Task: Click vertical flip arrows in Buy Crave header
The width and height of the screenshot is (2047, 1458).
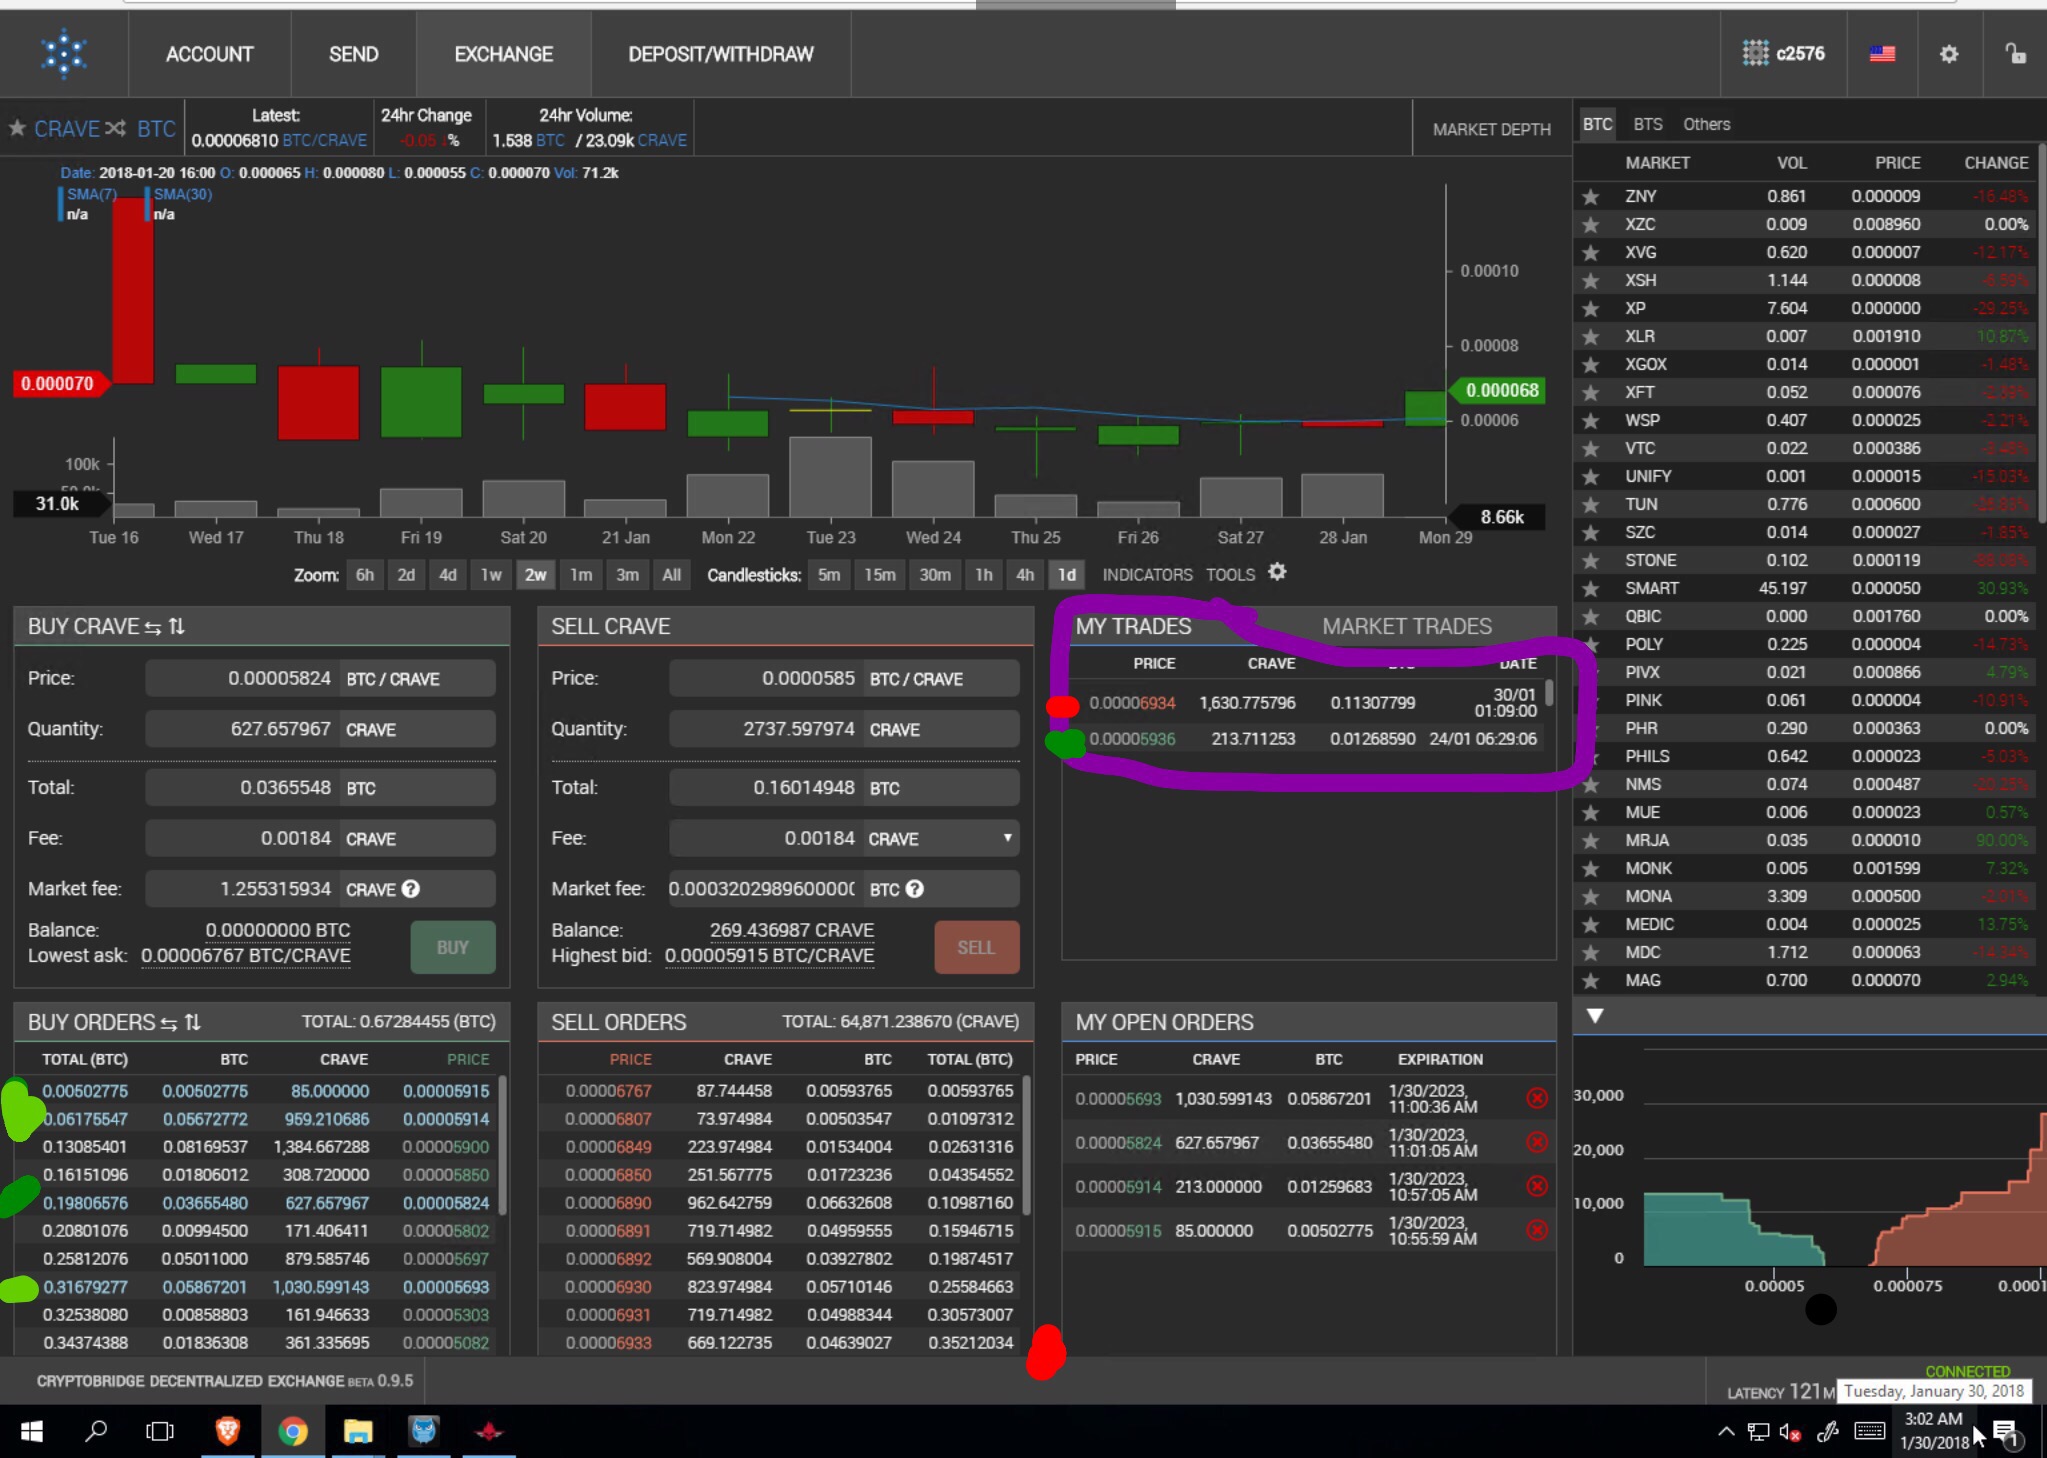Action: tap(177, 626)
